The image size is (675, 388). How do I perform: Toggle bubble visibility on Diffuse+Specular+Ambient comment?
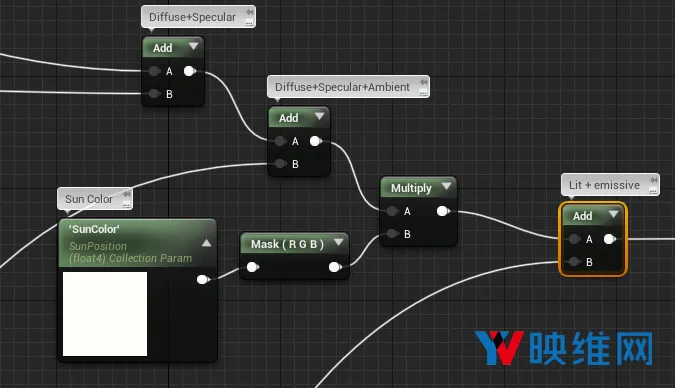pos(424,92)
